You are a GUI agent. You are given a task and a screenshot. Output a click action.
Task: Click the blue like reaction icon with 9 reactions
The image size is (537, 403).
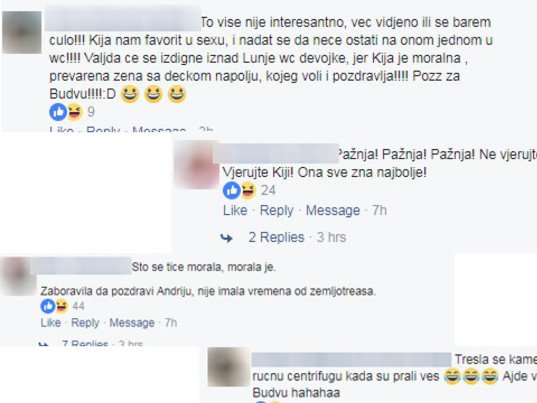pyautogui.click(x=58, y=112)
